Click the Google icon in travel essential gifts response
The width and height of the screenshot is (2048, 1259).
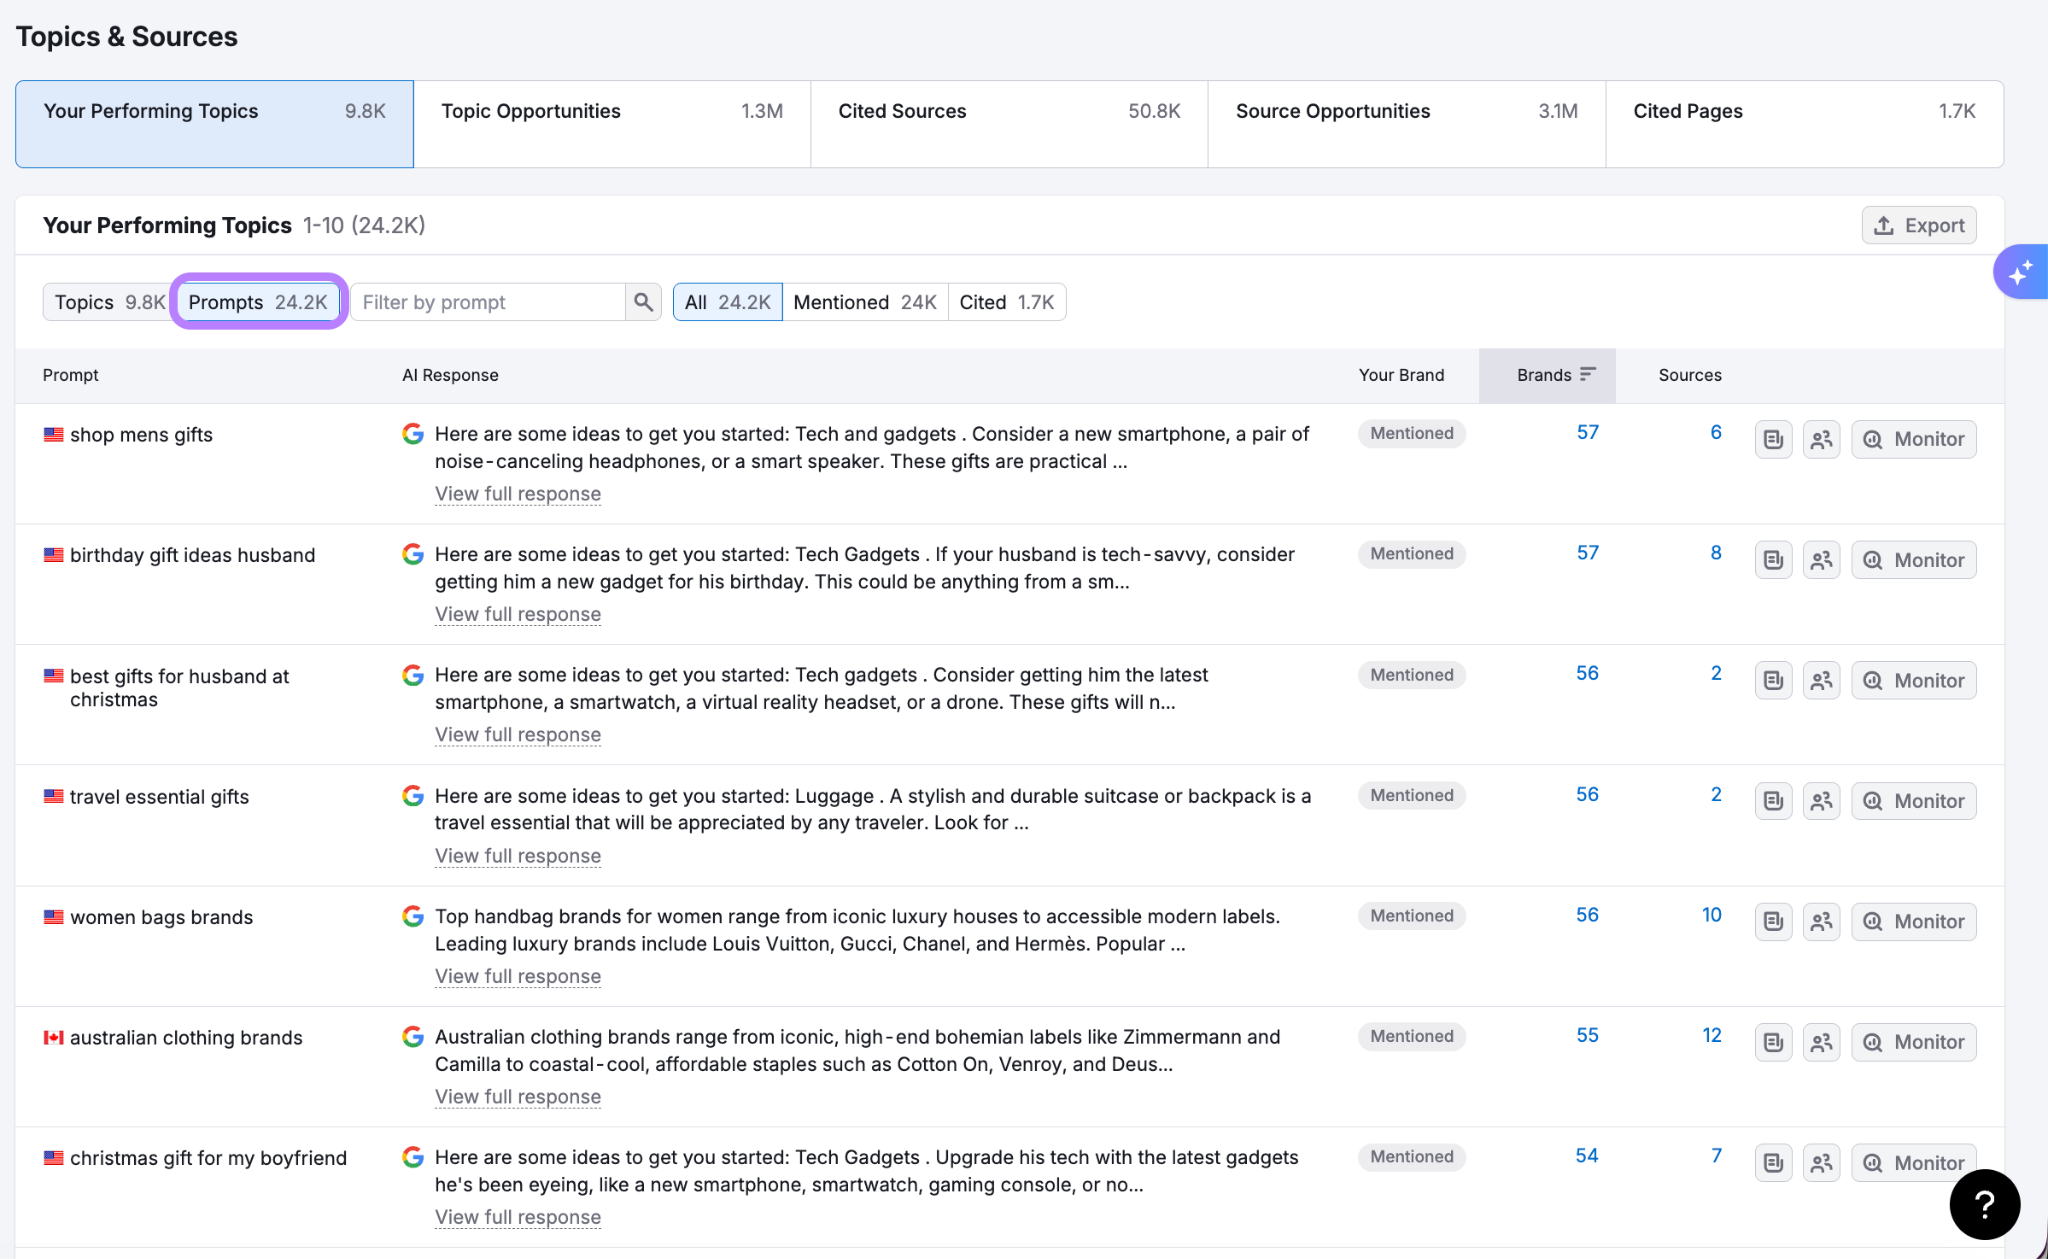413,795
